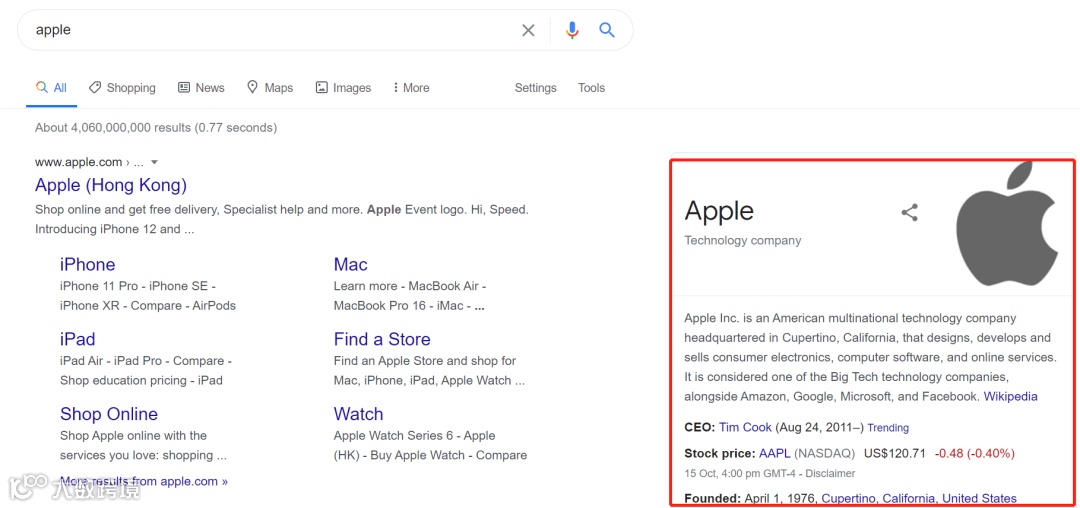This screenshot has height=508, width=1080.
Task: Go to the Find a Store link
Action: [382, 339]
